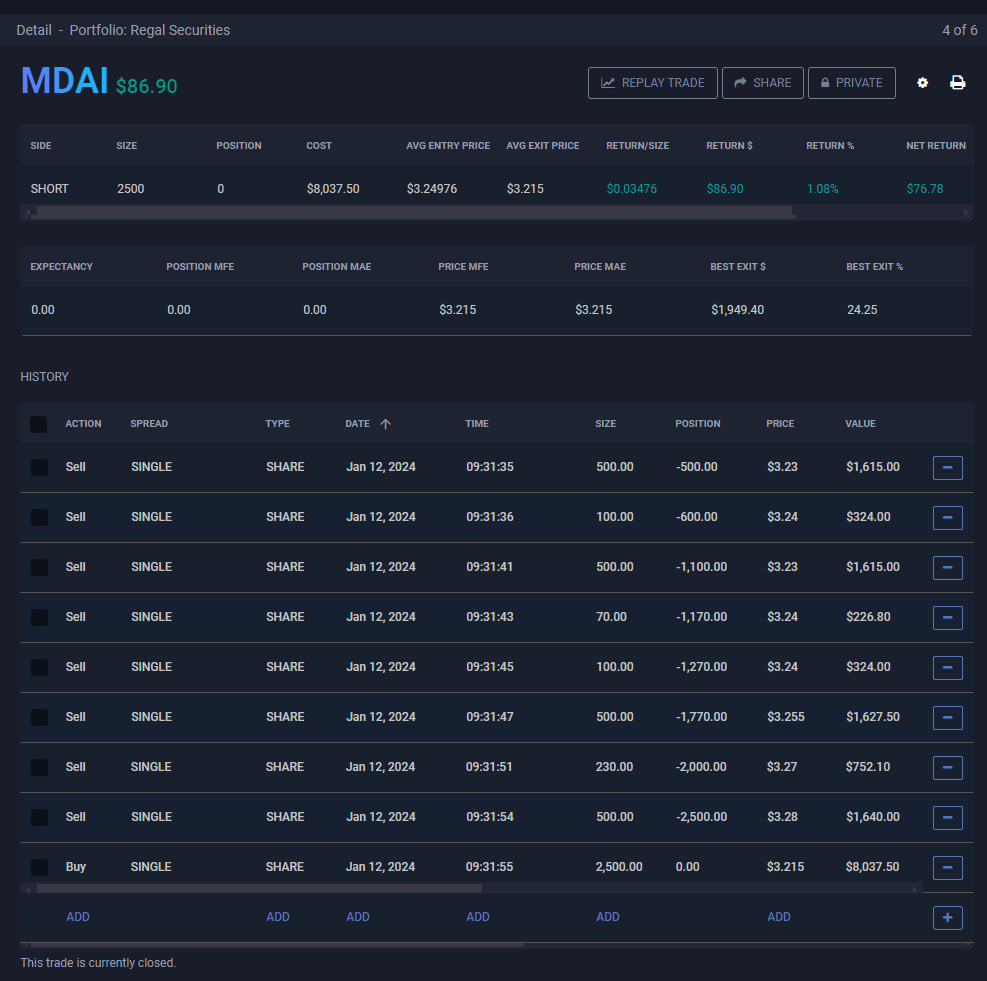Remove the 09:31:35 Sell history row
The height and width of the screenshot is (981, 987).
pyautogui.click(x=947, y=468)
